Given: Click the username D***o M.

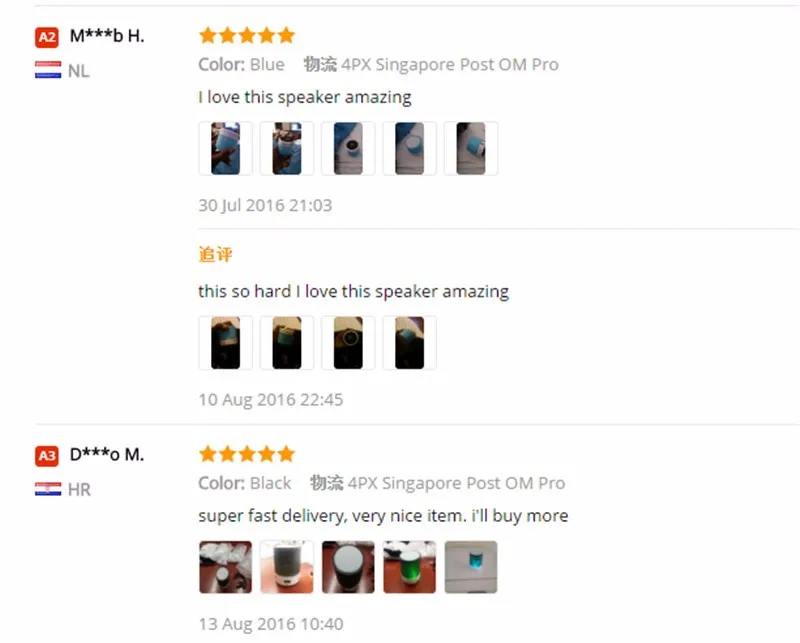Looking at the screenshot, I should coord(107,454).
